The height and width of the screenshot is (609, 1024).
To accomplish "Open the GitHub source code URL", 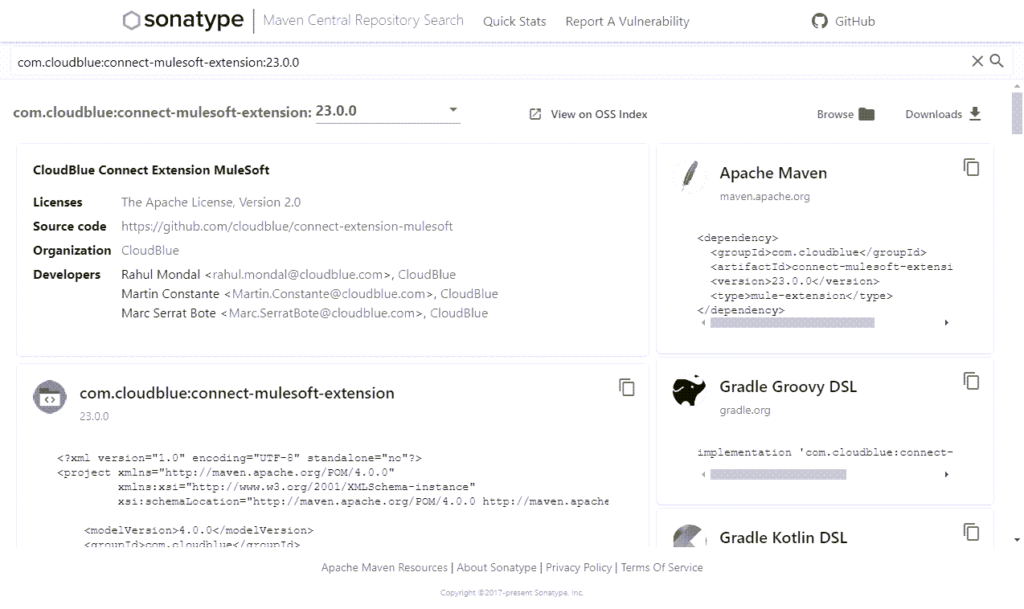I will click(287, 226).
